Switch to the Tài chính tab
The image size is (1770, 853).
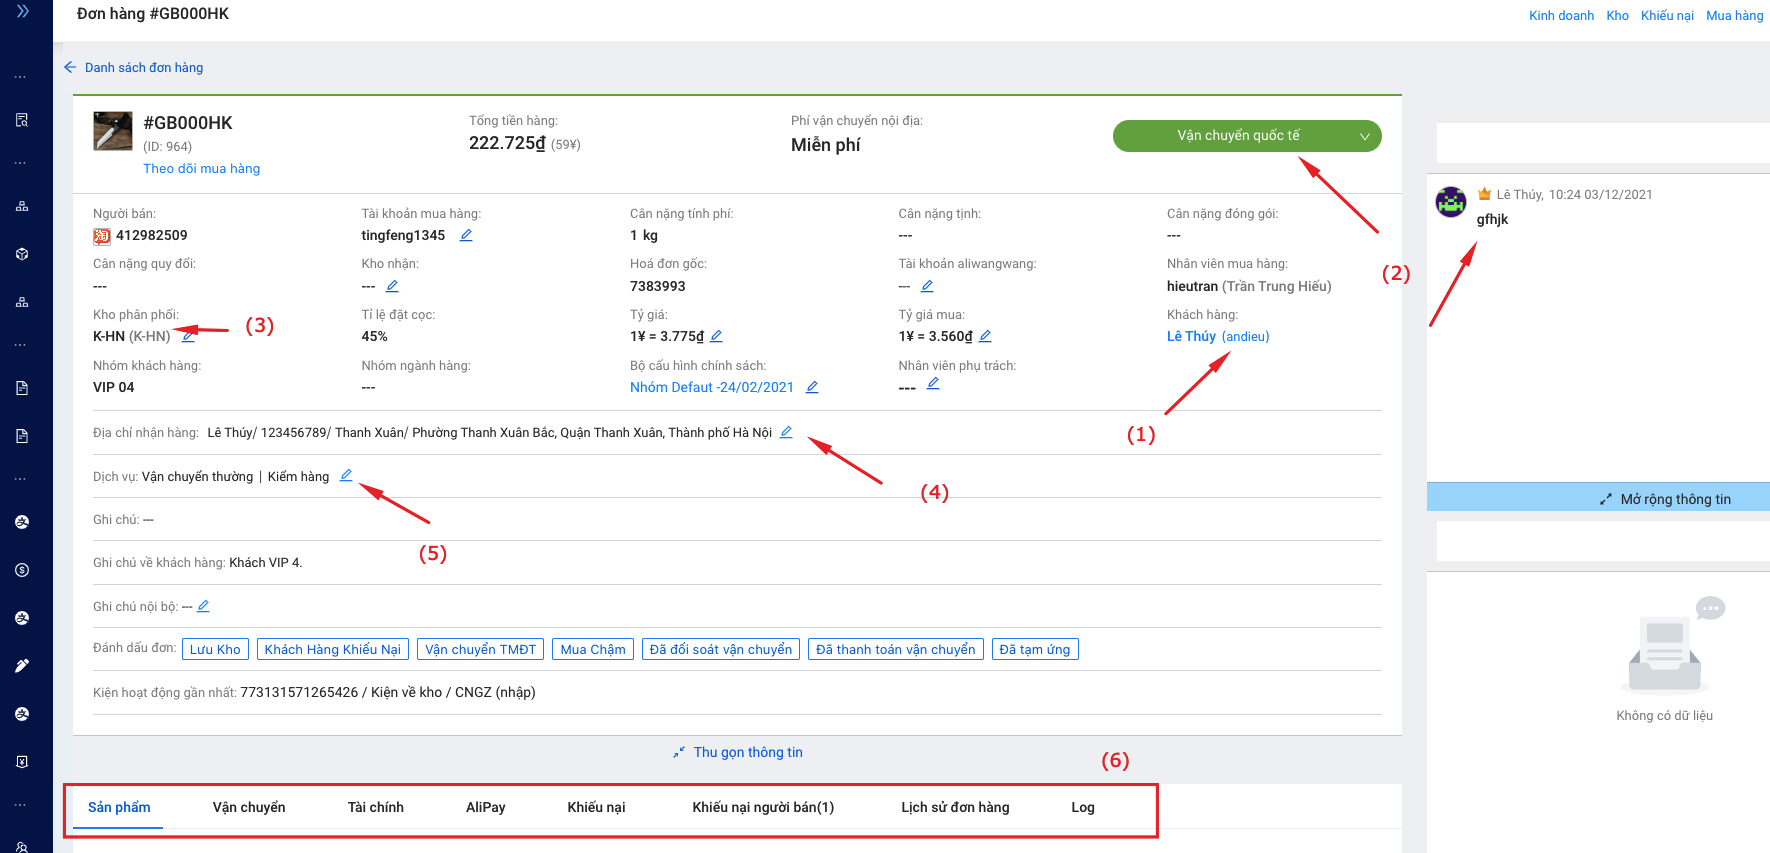click(x=376, y=807)
